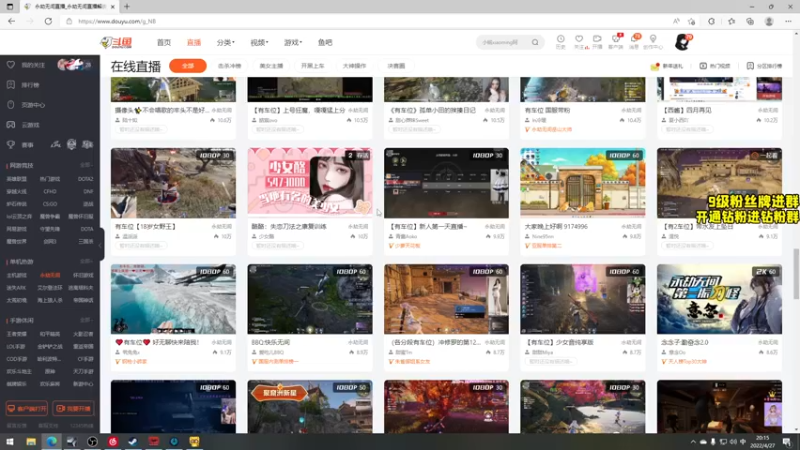Open the 【有车位】少女音纯享版 stream
800x450 pixels.
tap(583, 299)
